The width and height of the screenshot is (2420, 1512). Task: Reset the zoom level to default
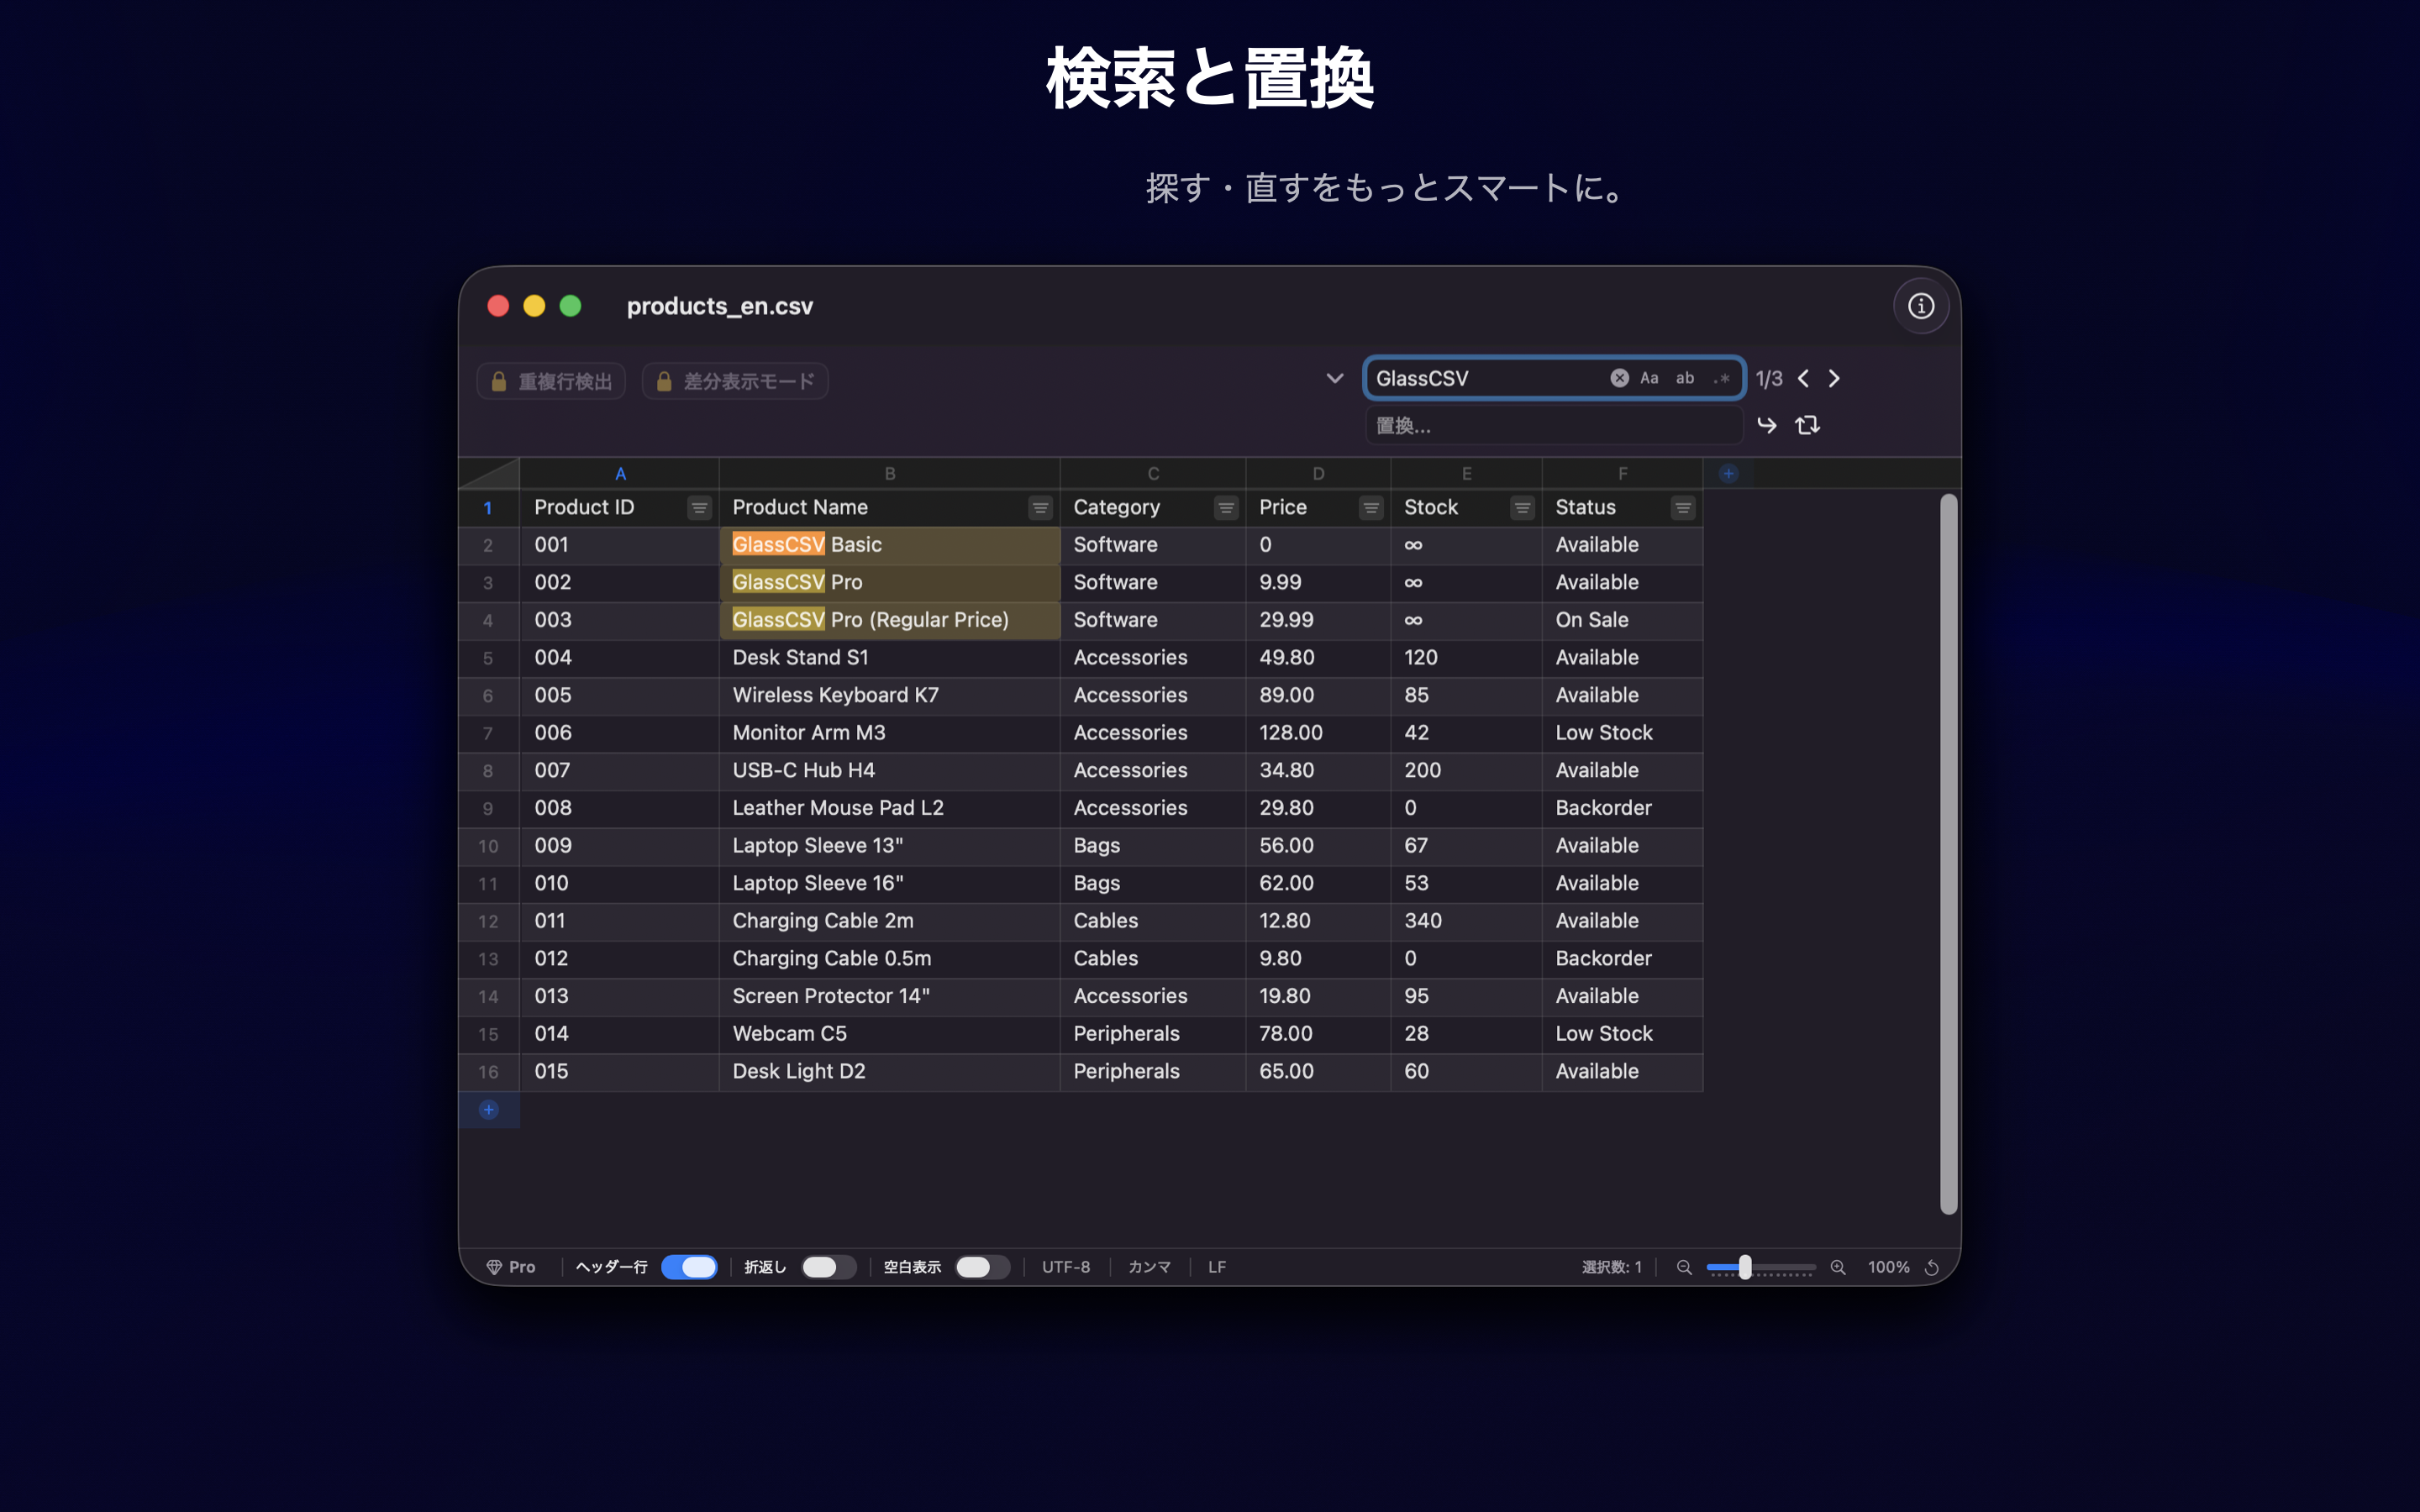1932,1267
